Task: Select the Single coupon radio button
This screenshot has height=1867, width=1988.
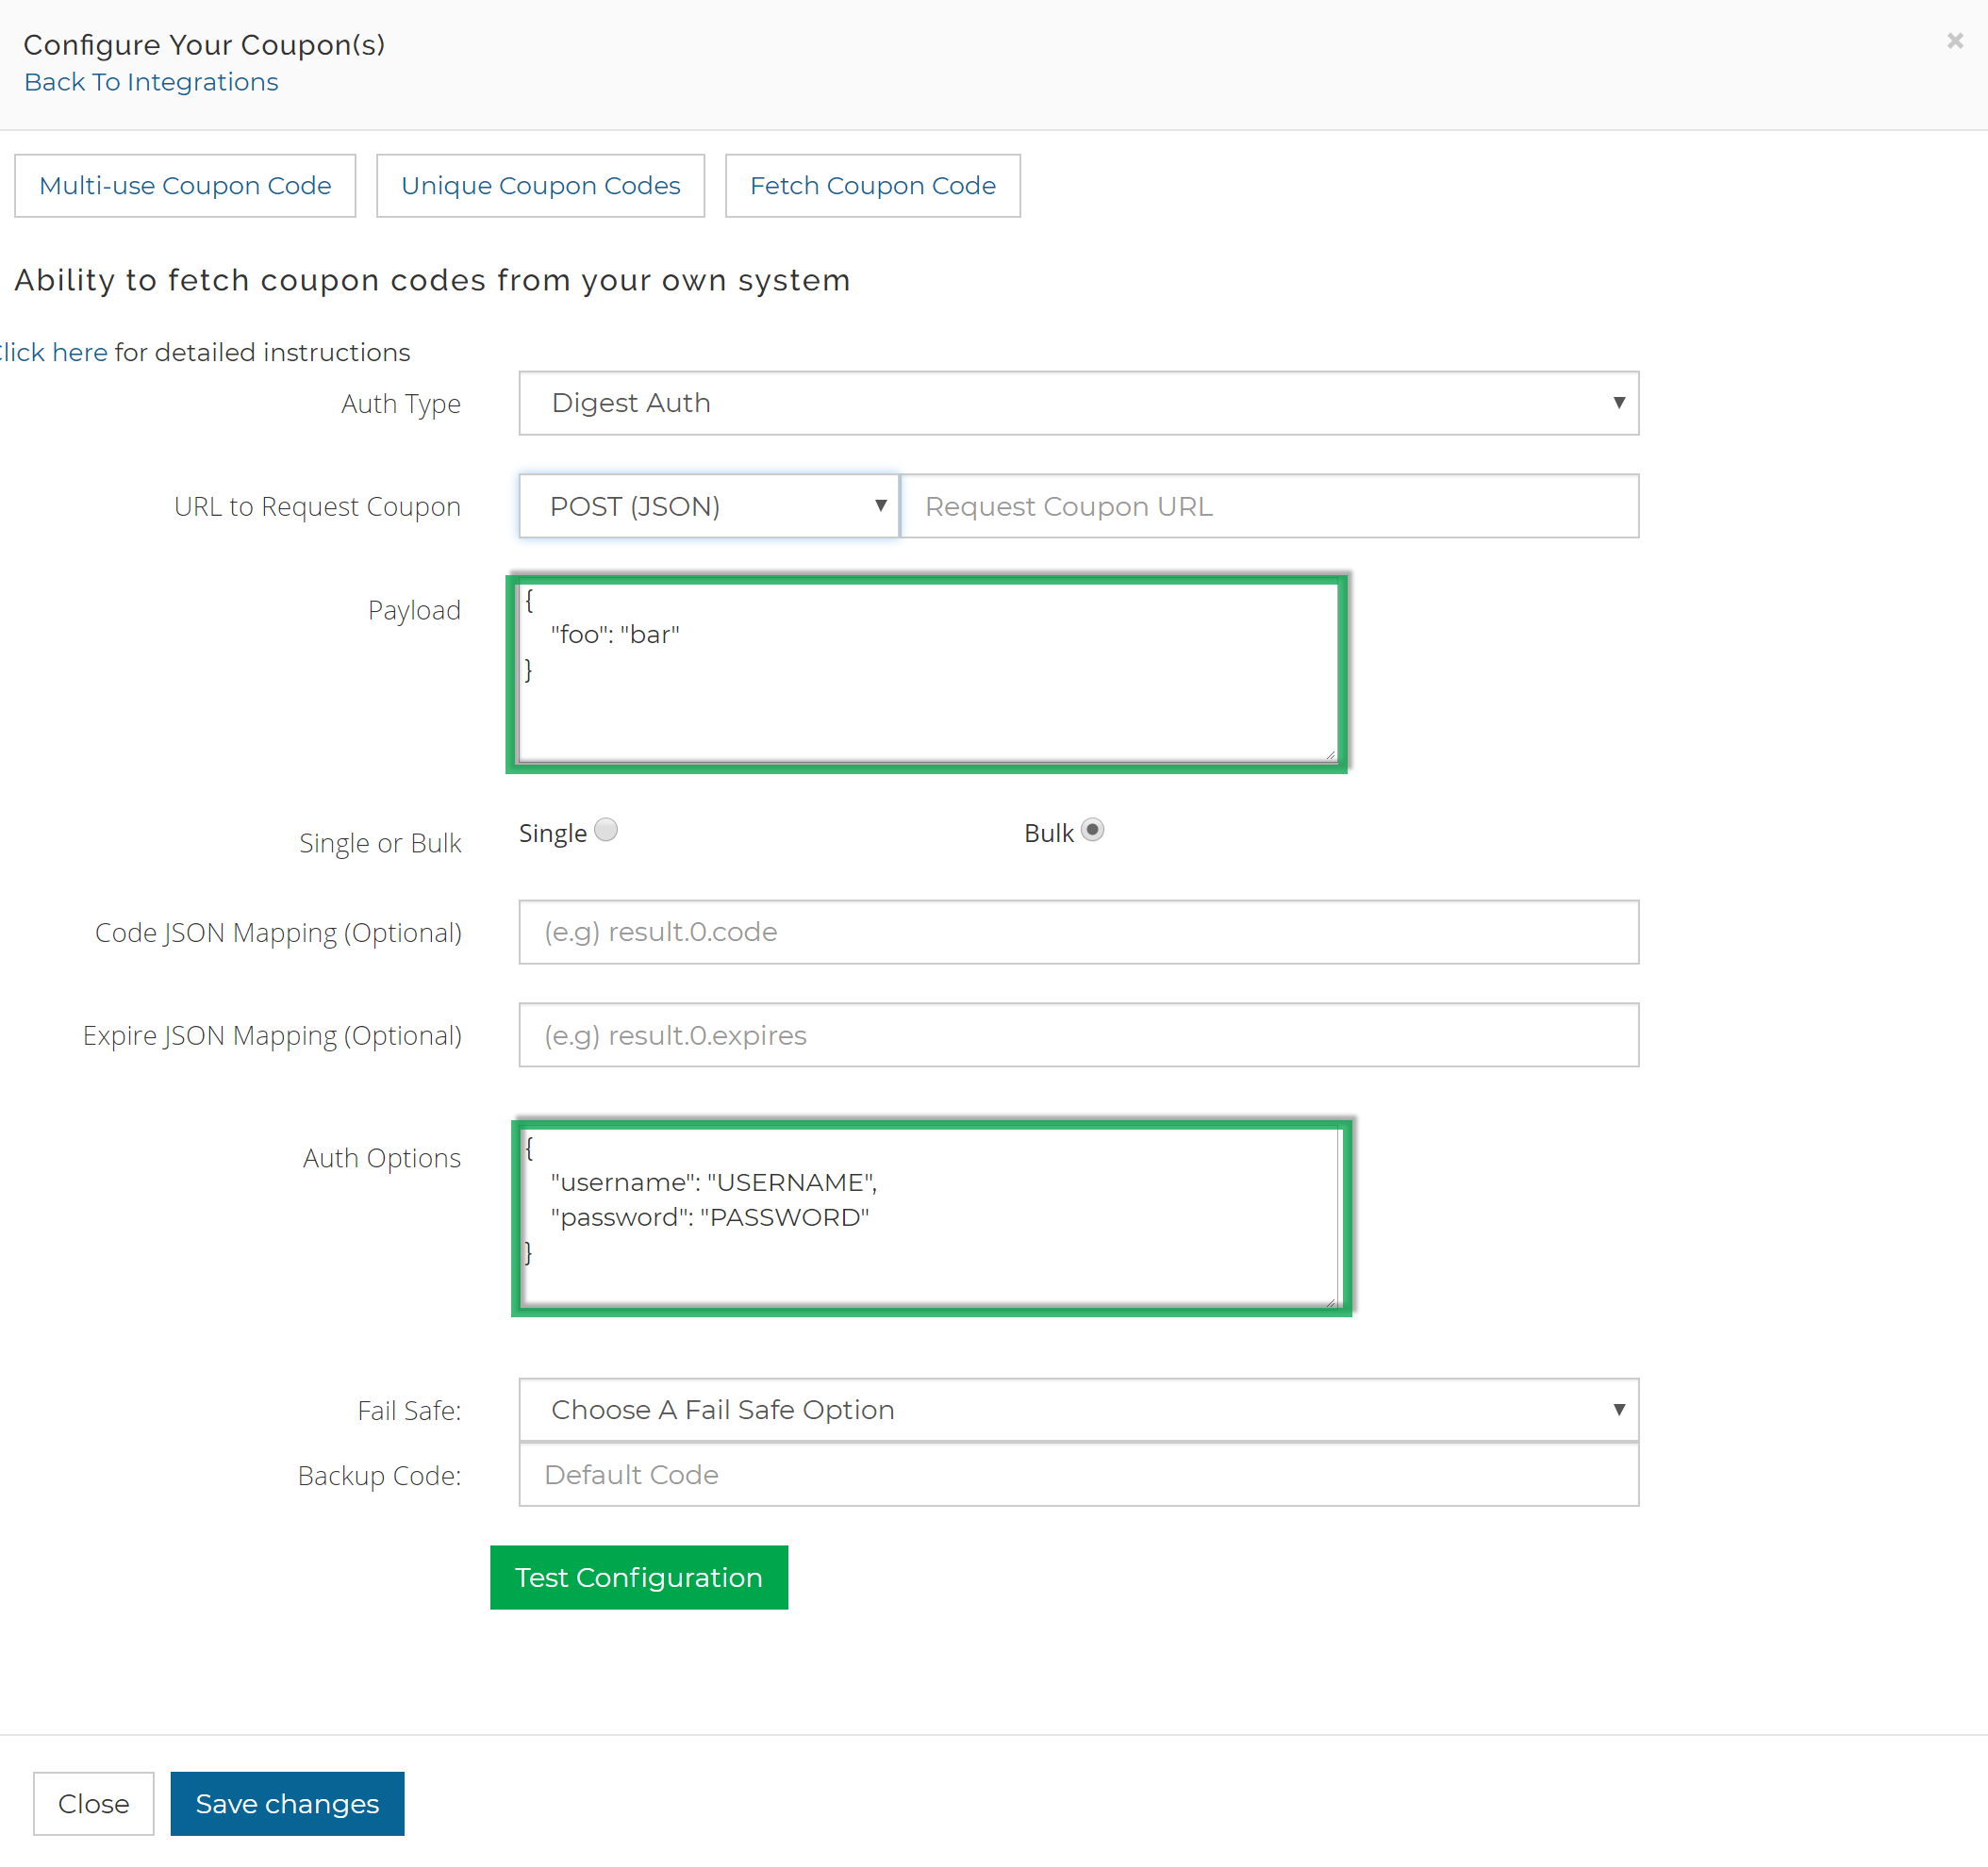Action: [605, 829]
